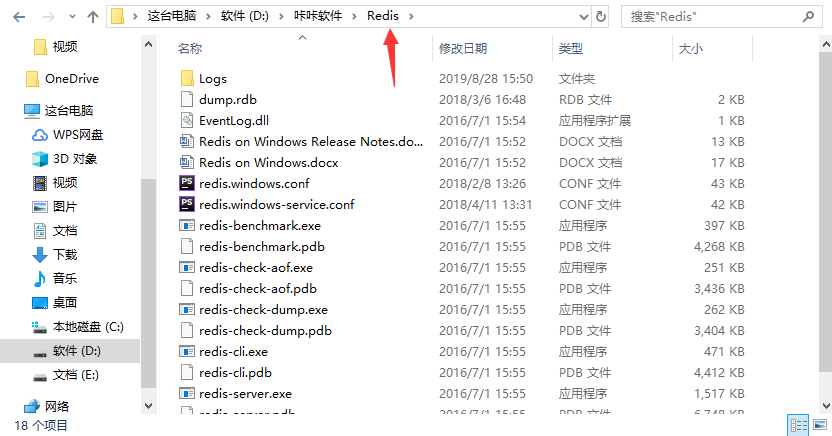Select redis-server.exe icon
832x436 pixels.
coord(187,394)
